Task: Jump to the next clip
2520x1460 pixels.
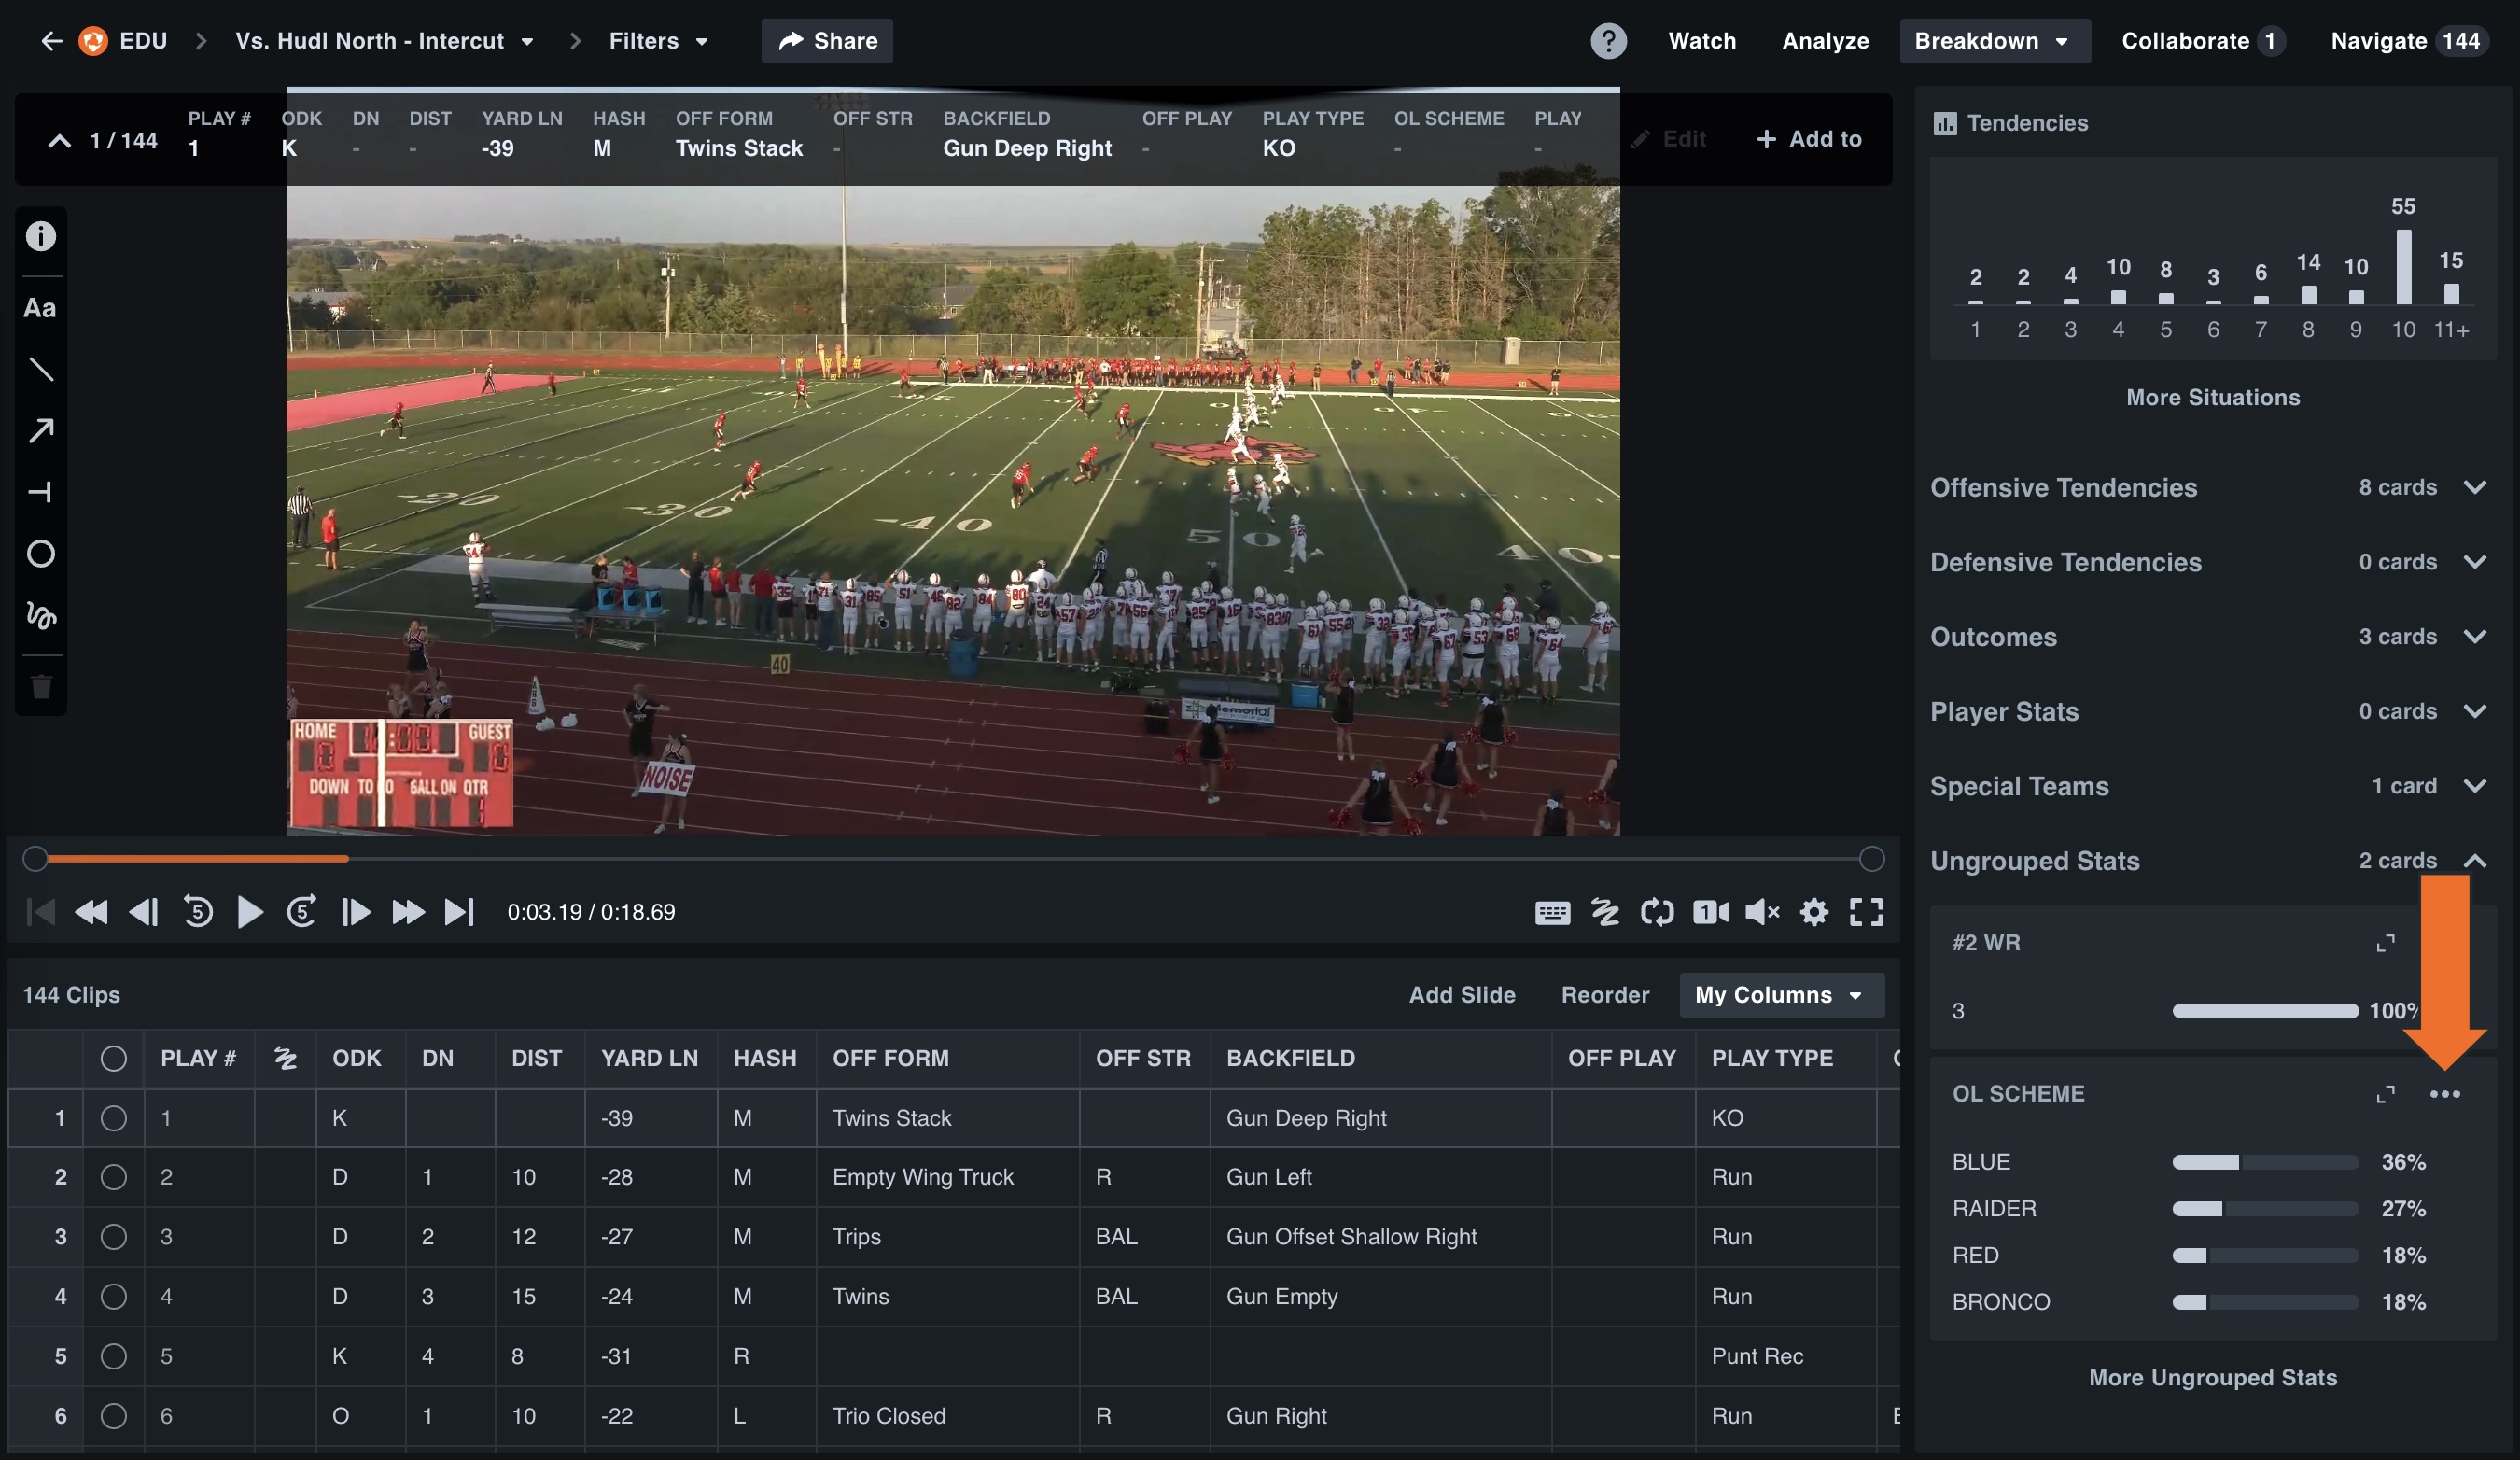Action: (x=459, y=912)
